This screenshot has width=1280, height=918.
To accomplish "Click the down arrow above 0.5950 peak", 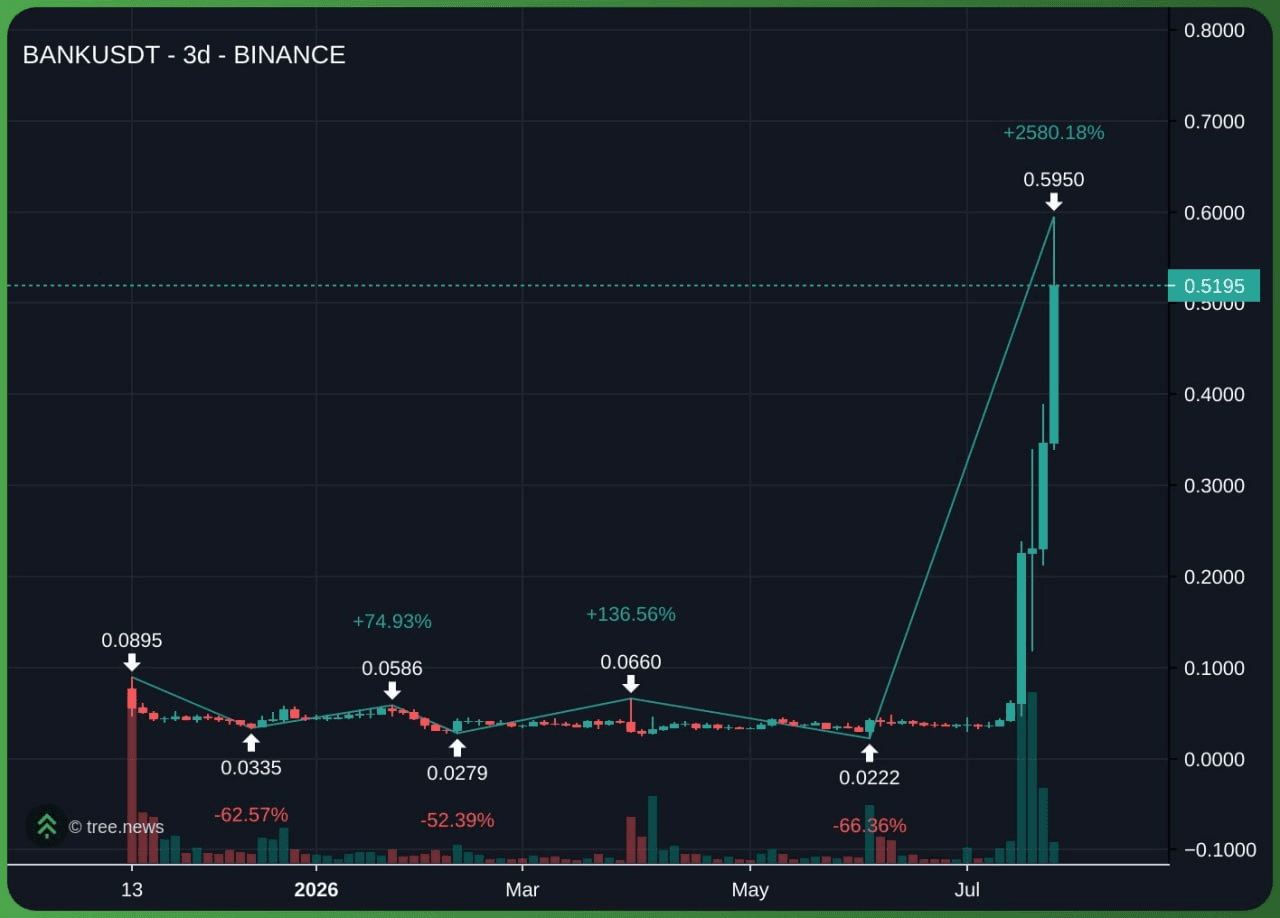I will point(1053,202).
